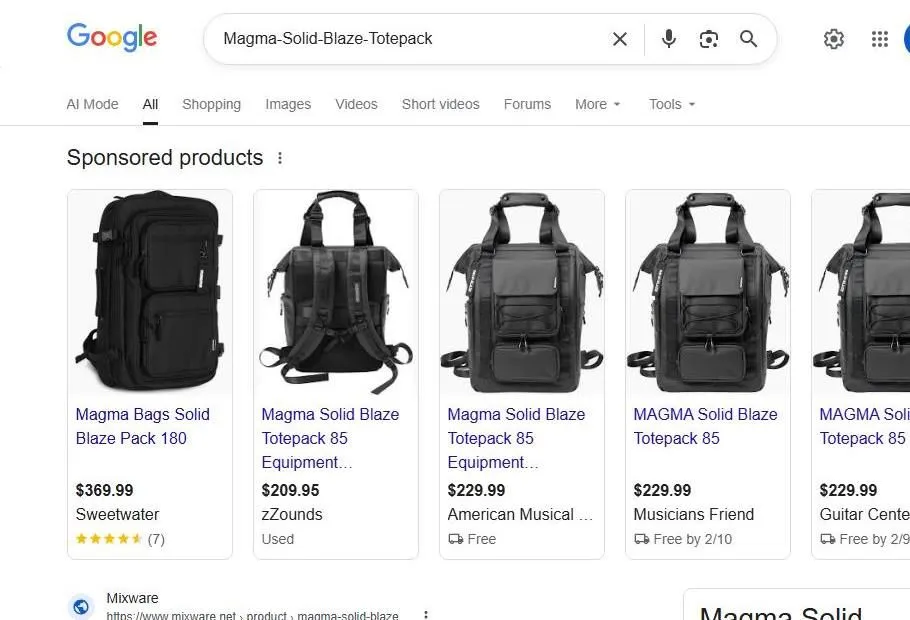Open three-dot options beside the Mixware result
Image resolution: width=910 pixels, height=620 pixels.
click(x=425, y=613)
